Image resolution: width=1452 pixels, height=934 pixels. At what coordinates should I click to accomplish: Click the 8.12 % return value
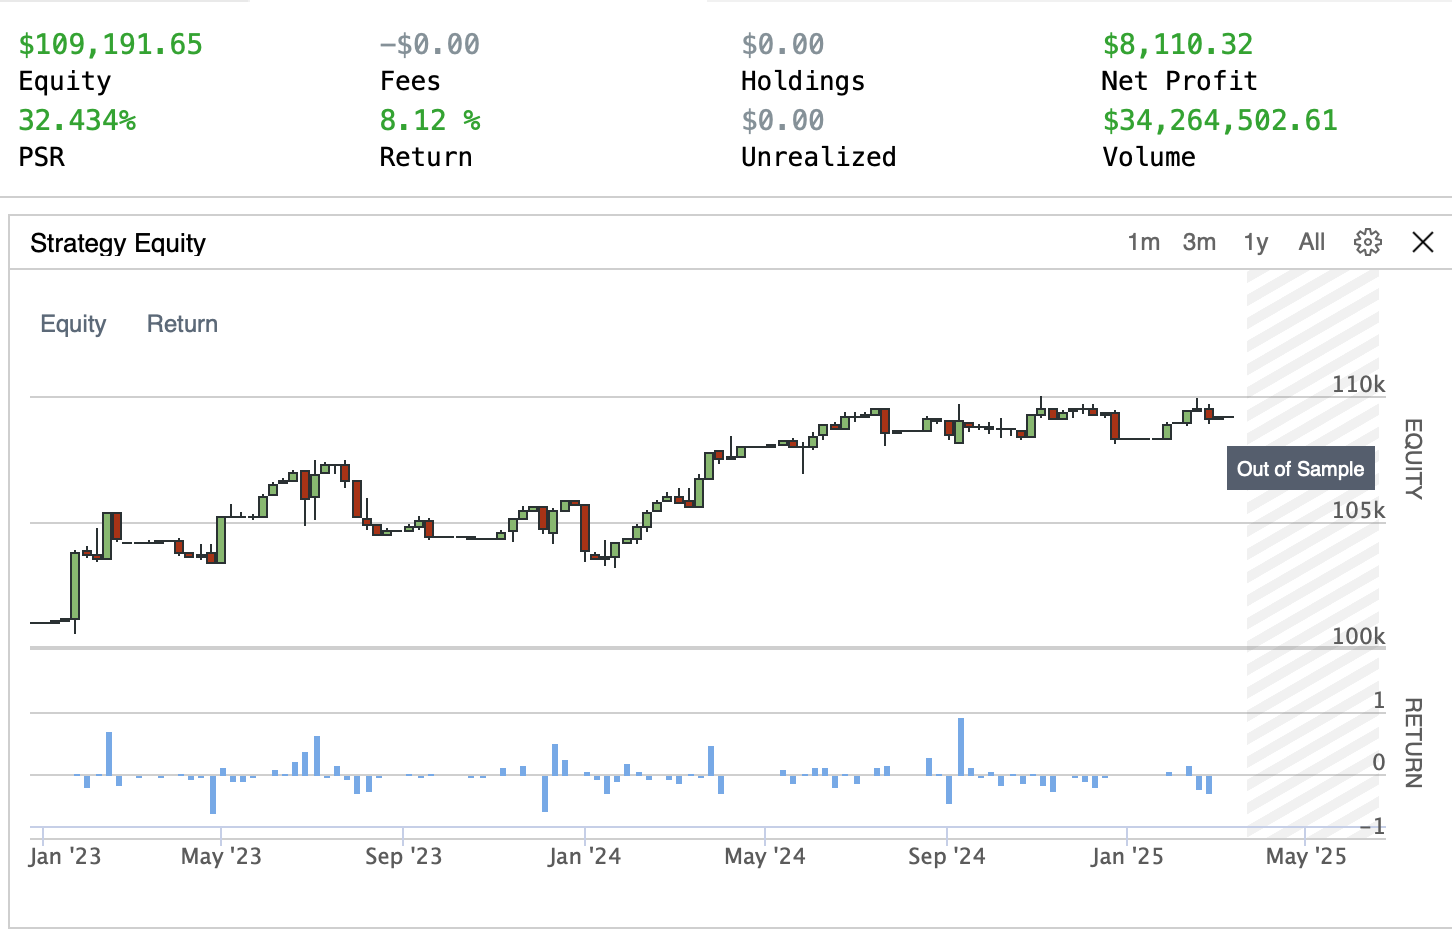(430, 120)
